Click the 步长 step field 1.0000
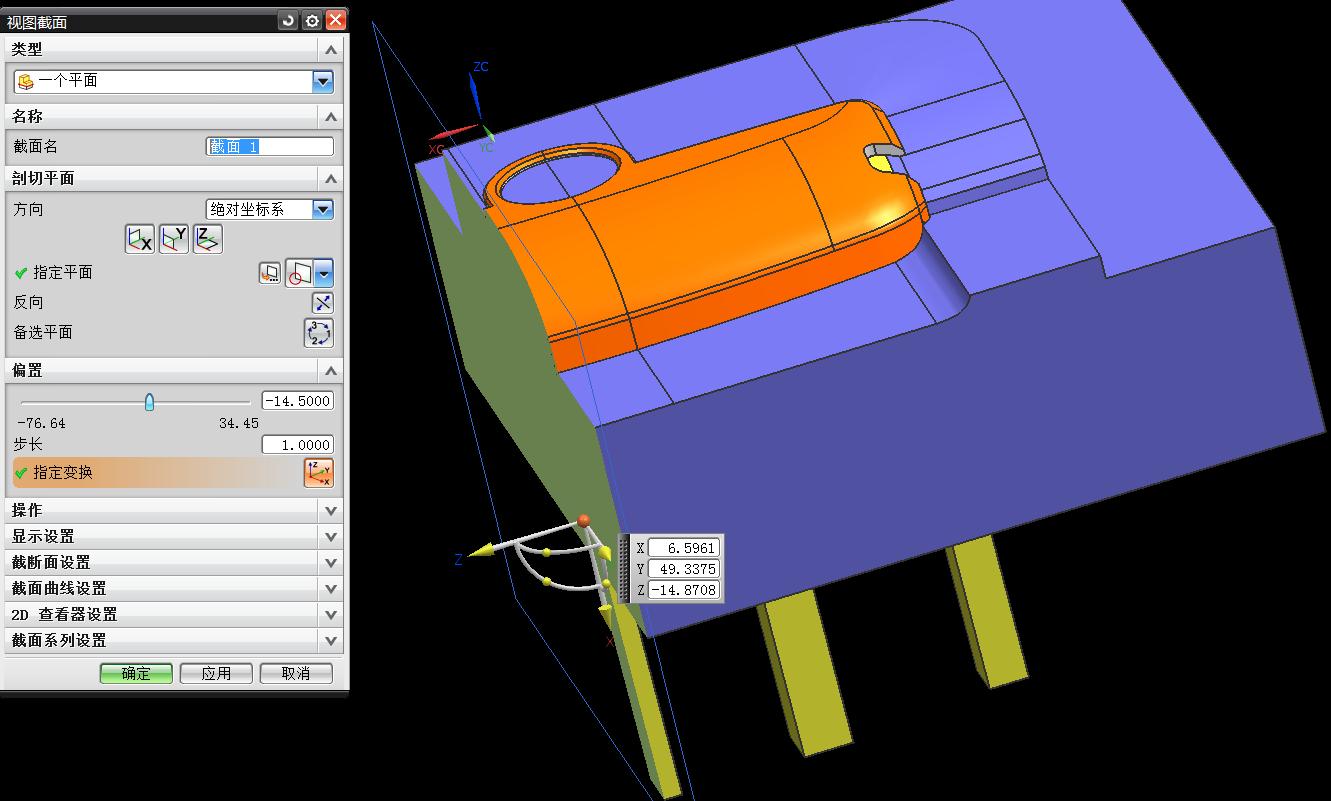 click(298, 445)
